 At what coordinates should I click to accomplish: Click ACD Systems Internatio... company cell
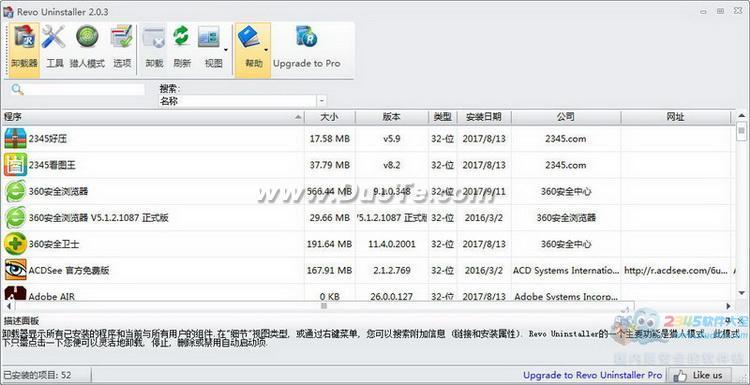[x=566, y=271]
